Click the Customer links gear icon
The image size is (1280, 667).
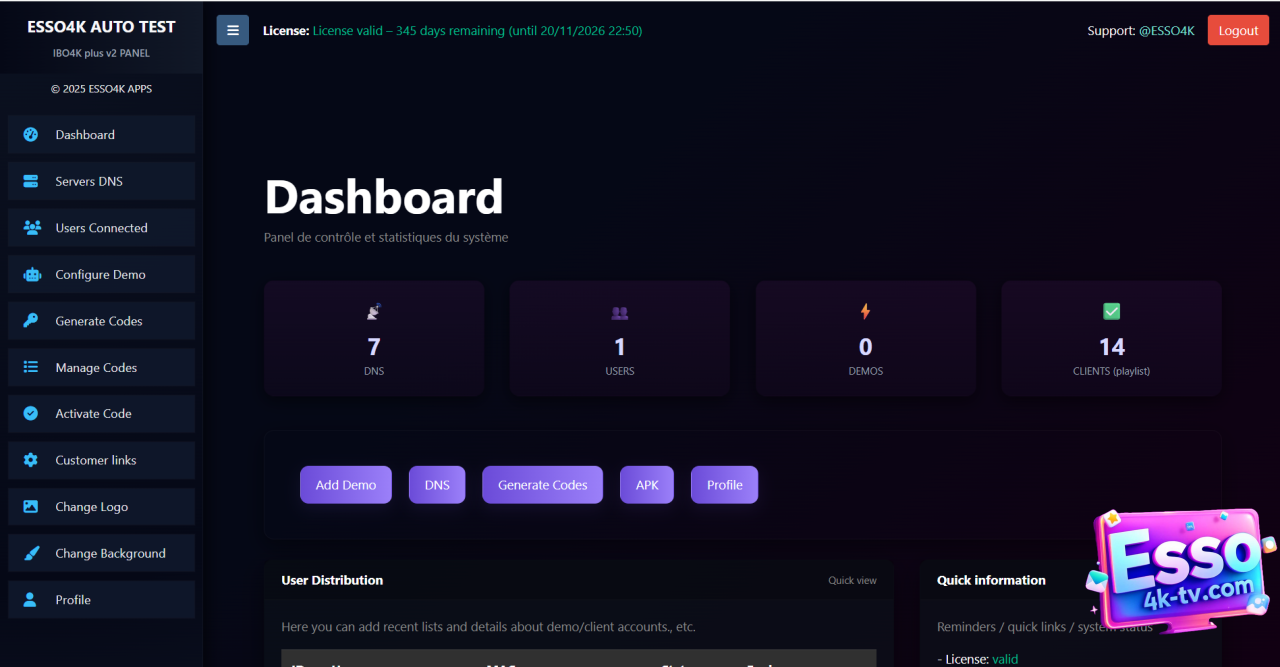pyautogui.click(x=31, y=461)
